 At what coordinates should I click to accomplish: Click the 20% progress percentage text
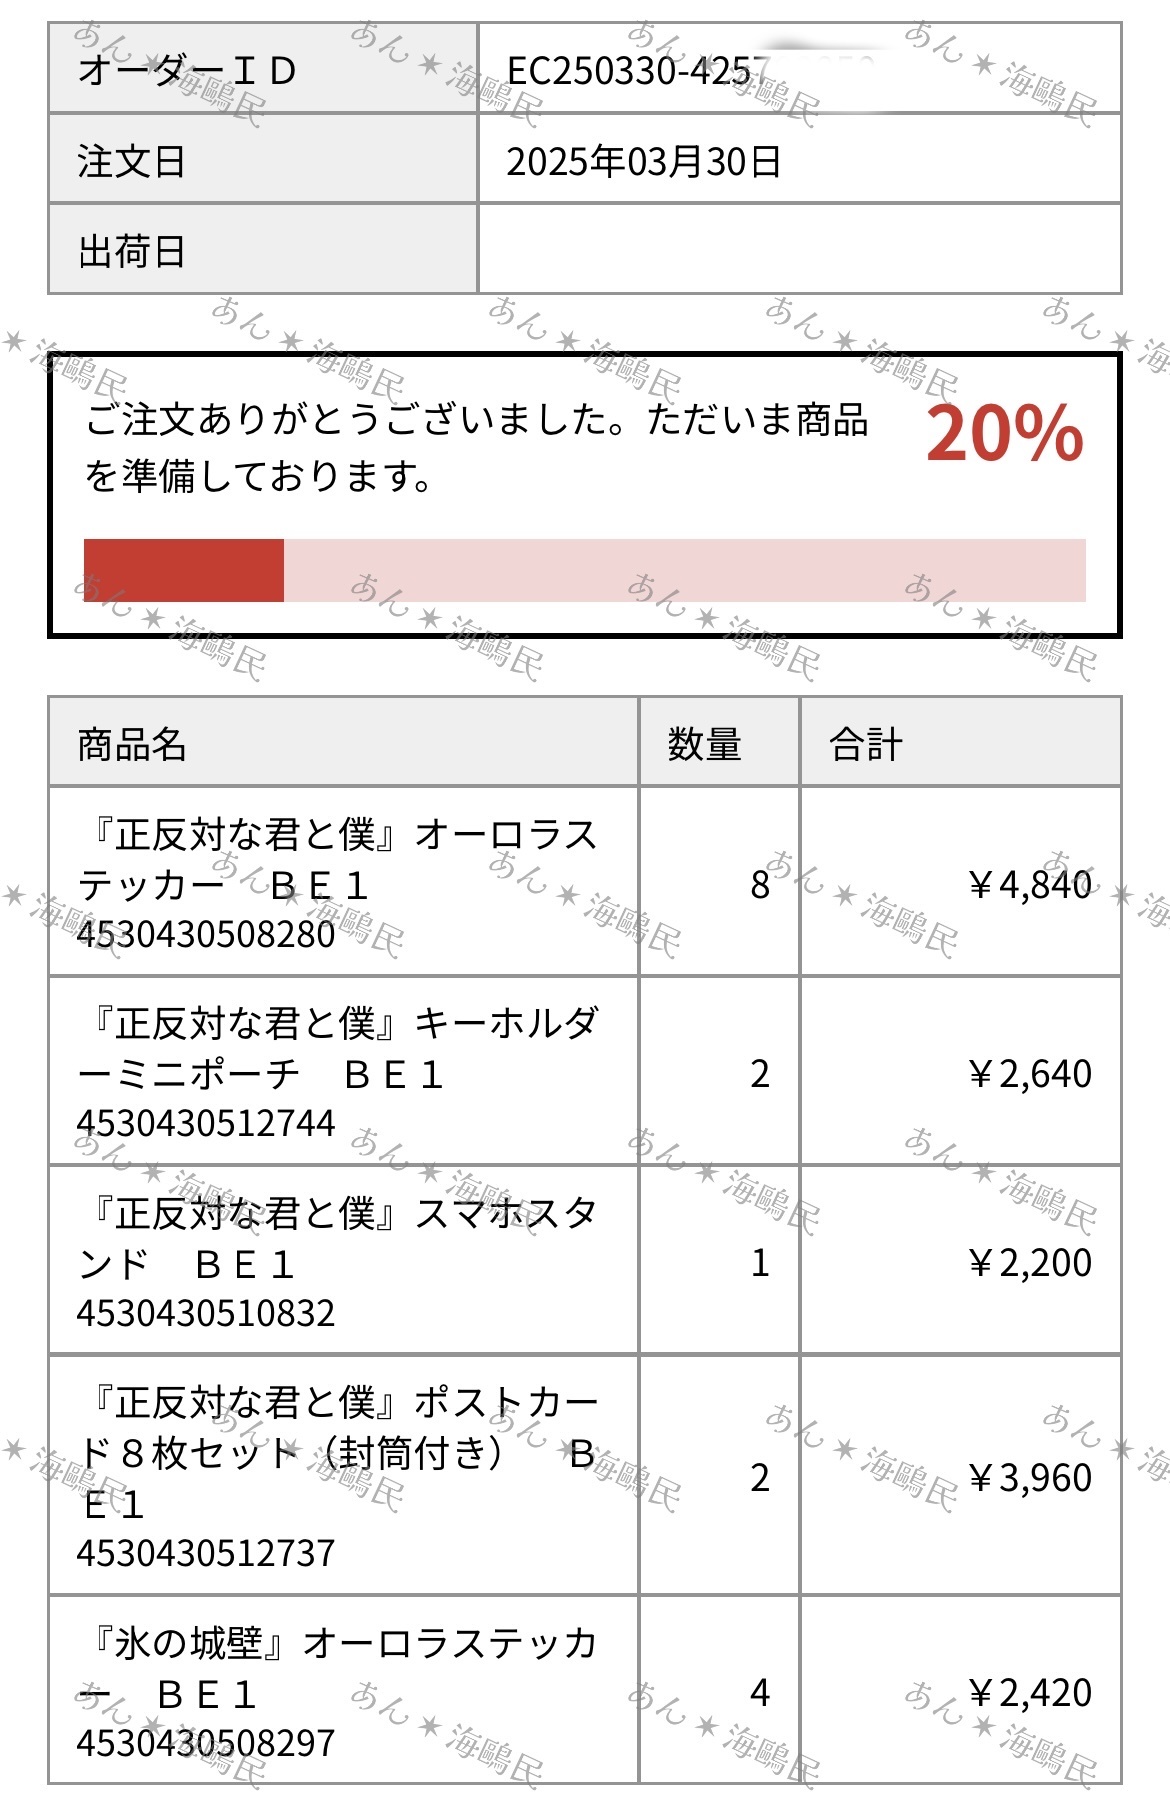(1004, 433)
